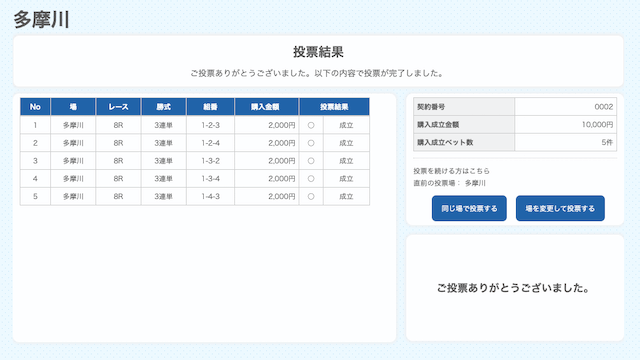Viewport: 640px width, 360px height.
Task: Click the 投票を続ける方はこちら text
Action: (451, 171)
